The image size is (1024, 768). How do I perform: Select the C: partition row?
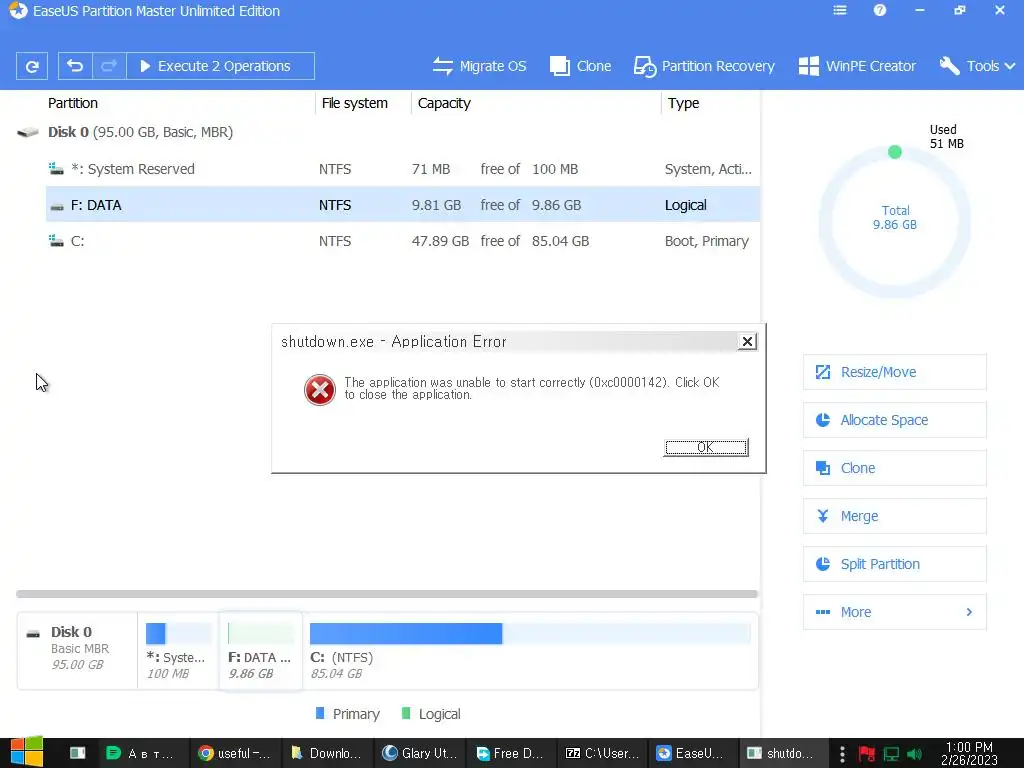pyautogui.click(x=402, y=241)
